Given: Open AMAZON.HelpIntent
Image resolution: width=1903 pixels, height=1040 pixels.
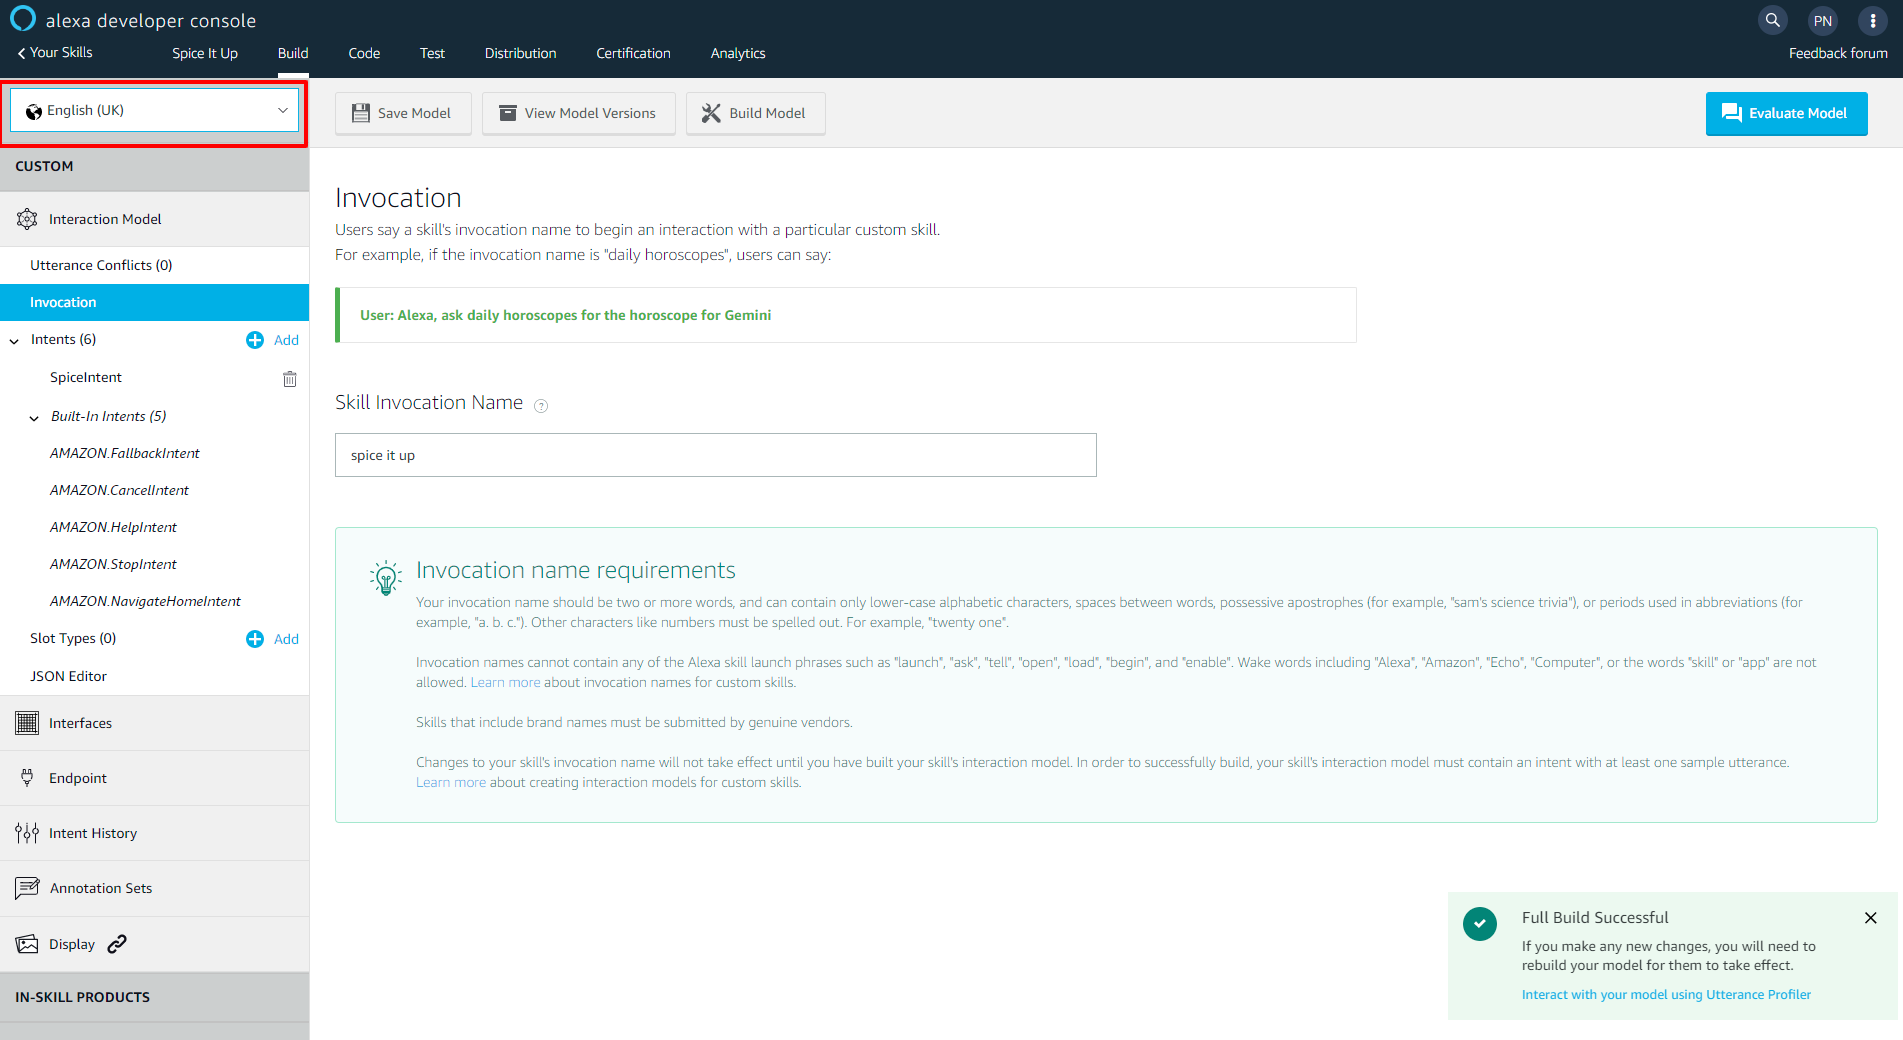Looking at the screenshot, I should [x=113, y=527].
